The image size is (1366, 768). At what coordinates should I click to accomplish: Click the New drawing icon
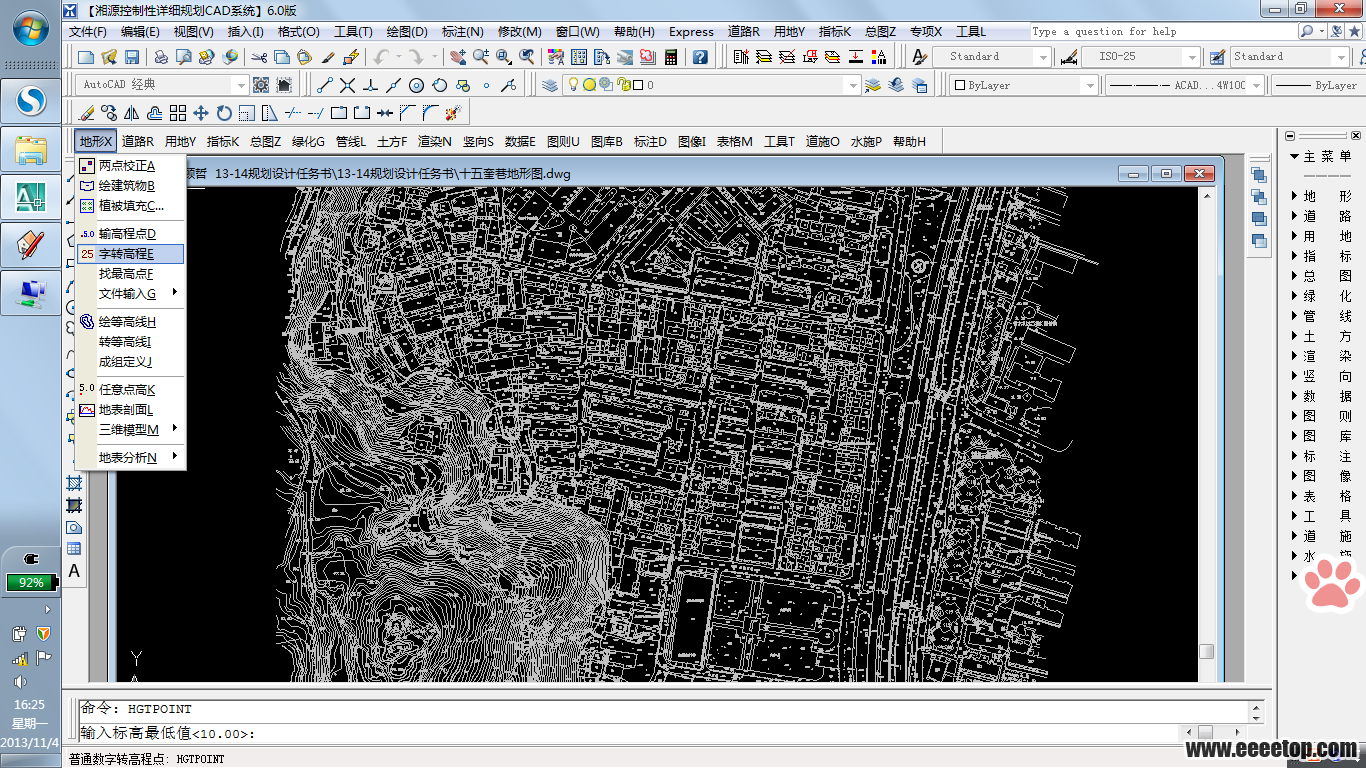click(86, 57)
